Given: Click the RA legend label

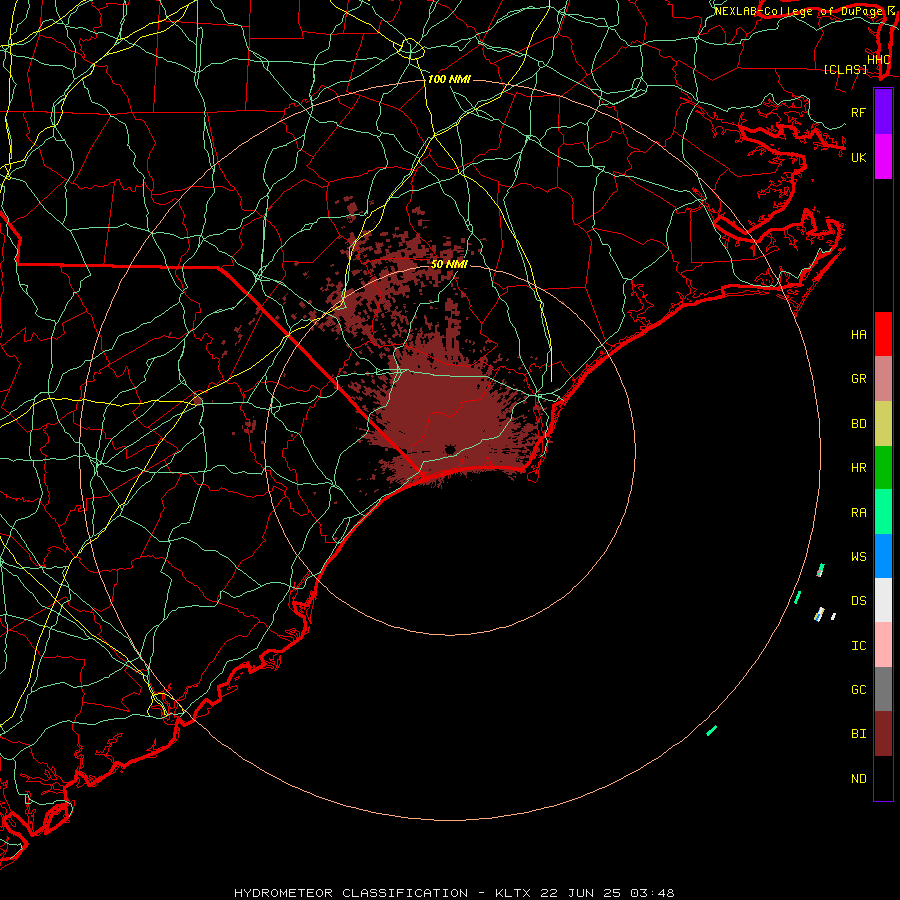Looking at the screenshot, I should pyautogui.click(x=859, y=513).
